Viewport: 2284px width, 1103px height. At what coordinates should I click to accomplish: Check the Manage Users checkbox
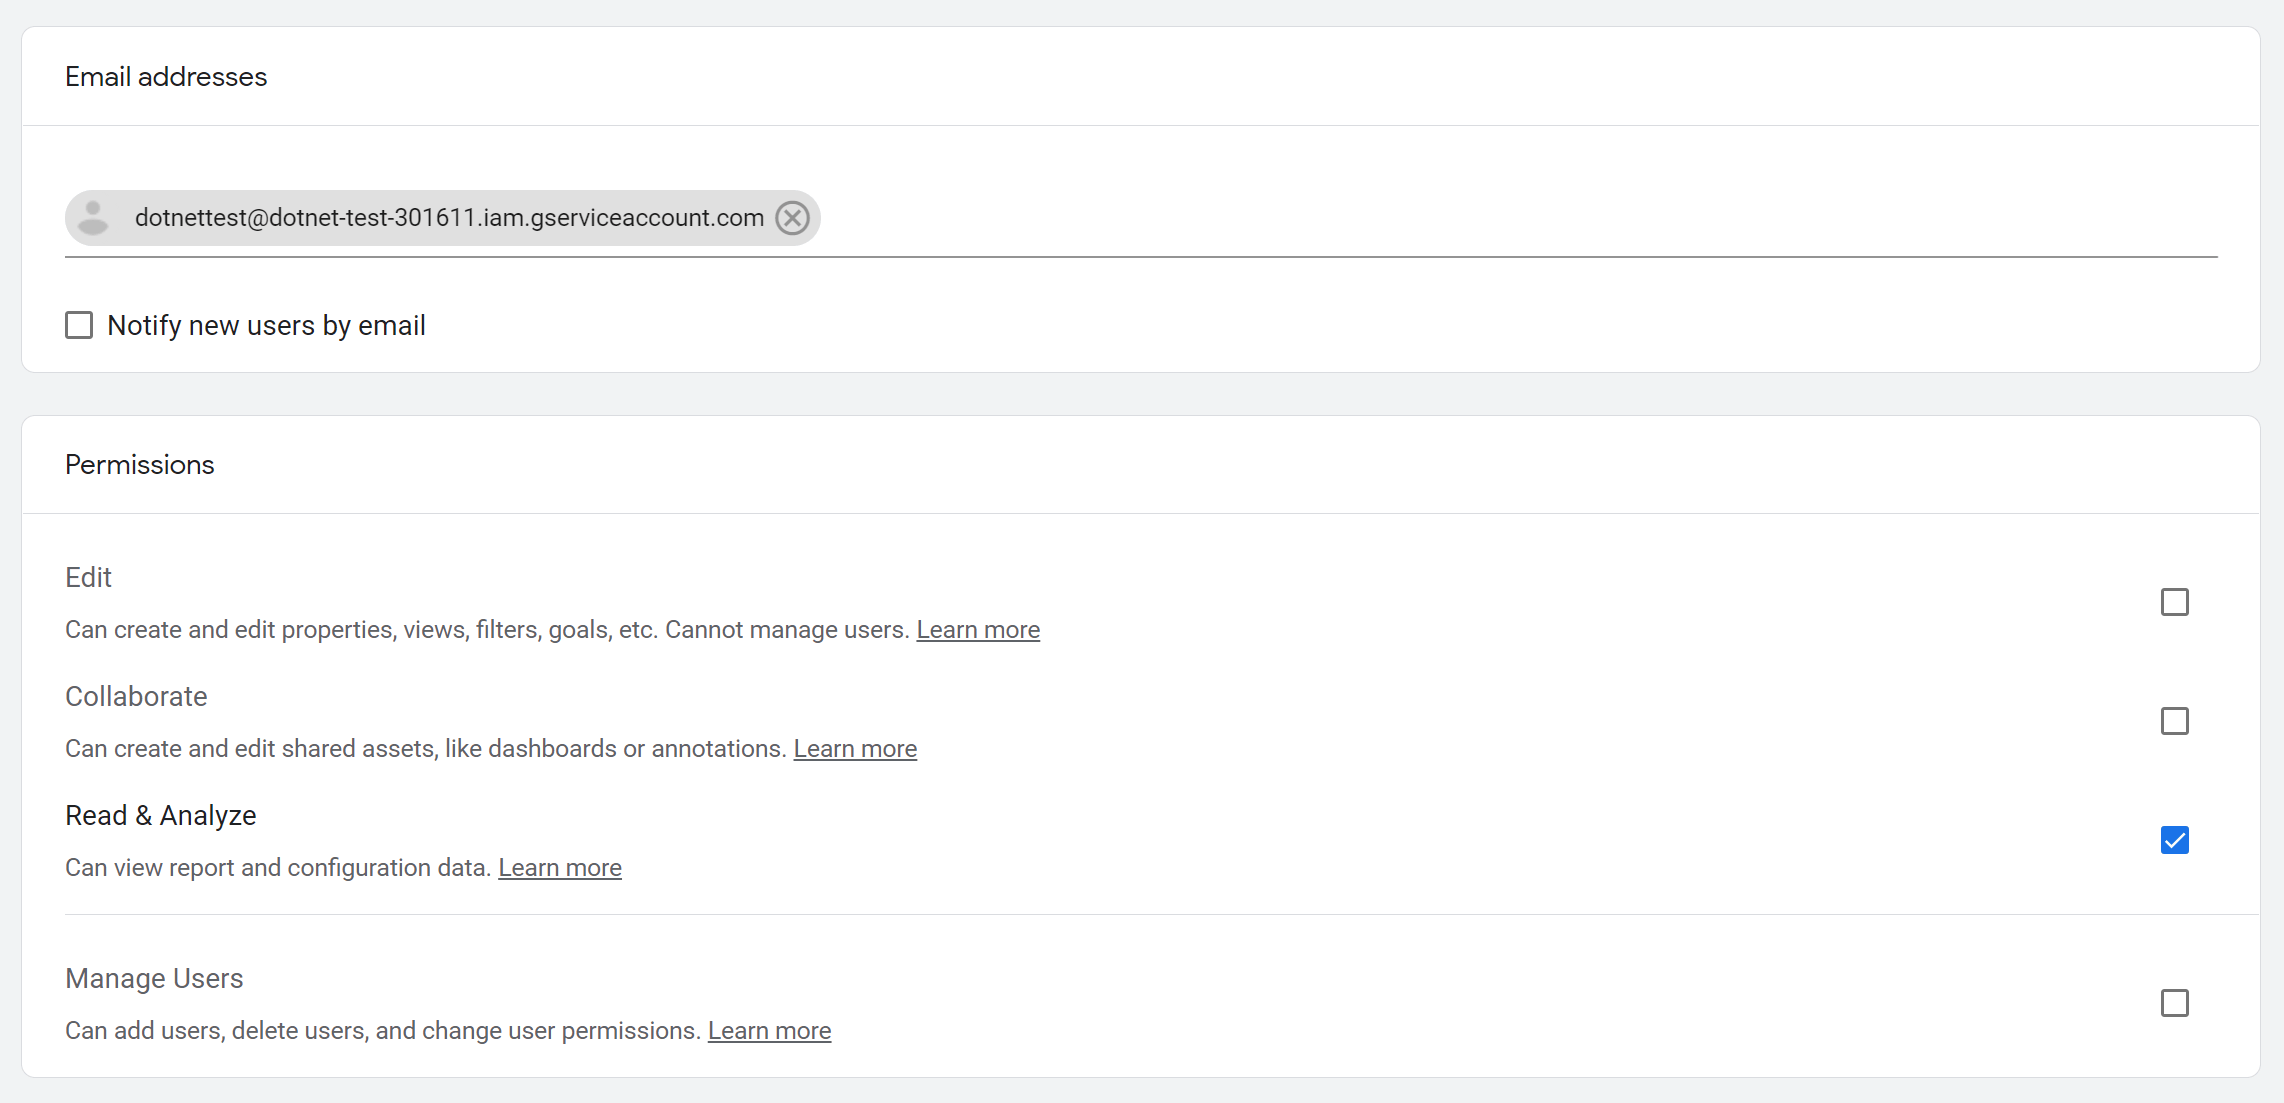tap(2174, 1003)
